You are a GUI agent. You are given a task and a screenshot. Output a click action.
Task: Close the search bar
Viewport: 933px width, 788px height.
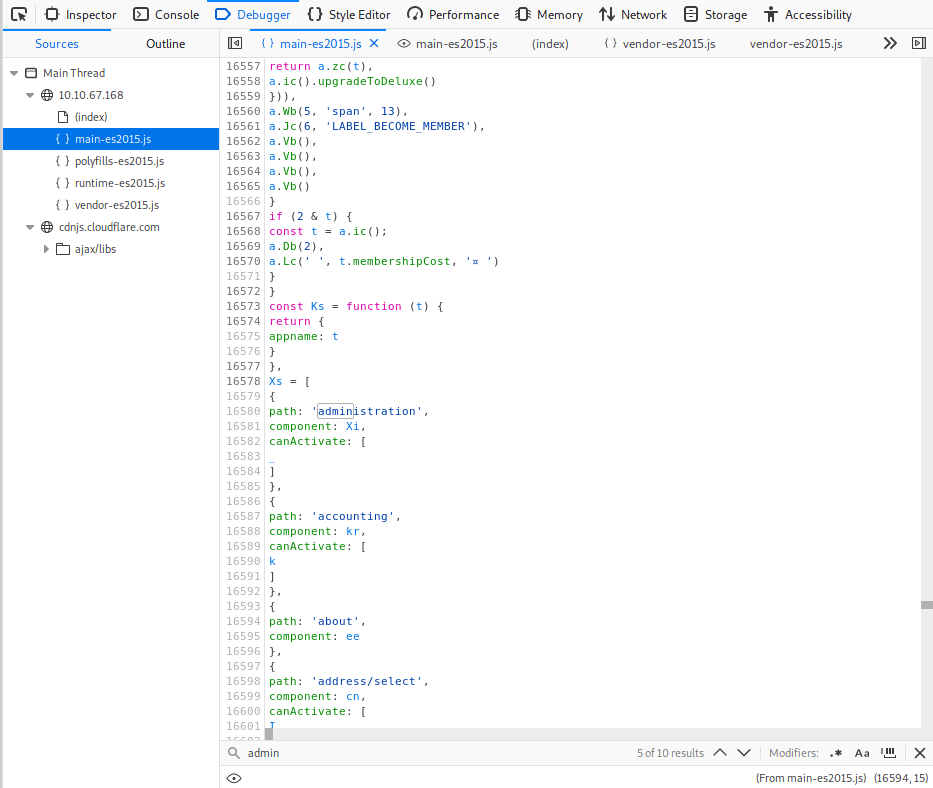point(919,753)
